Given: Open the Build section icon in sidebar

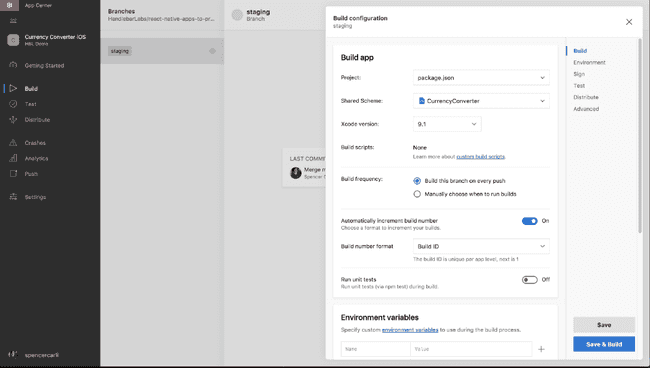Looking at the screenshot, I should tap(13, 88).
